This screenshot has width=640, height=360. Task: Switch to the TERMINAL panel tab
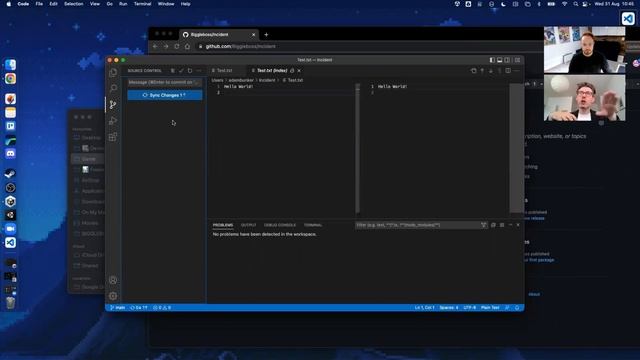313,225
